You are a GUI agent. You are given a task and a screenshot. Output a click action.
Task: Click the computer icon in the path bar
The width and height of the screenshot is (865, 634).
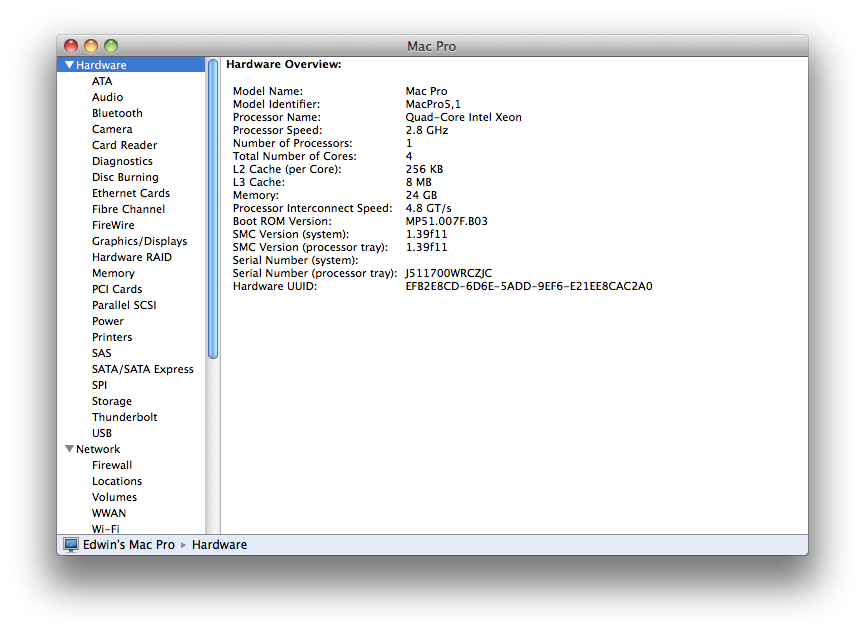71,545
